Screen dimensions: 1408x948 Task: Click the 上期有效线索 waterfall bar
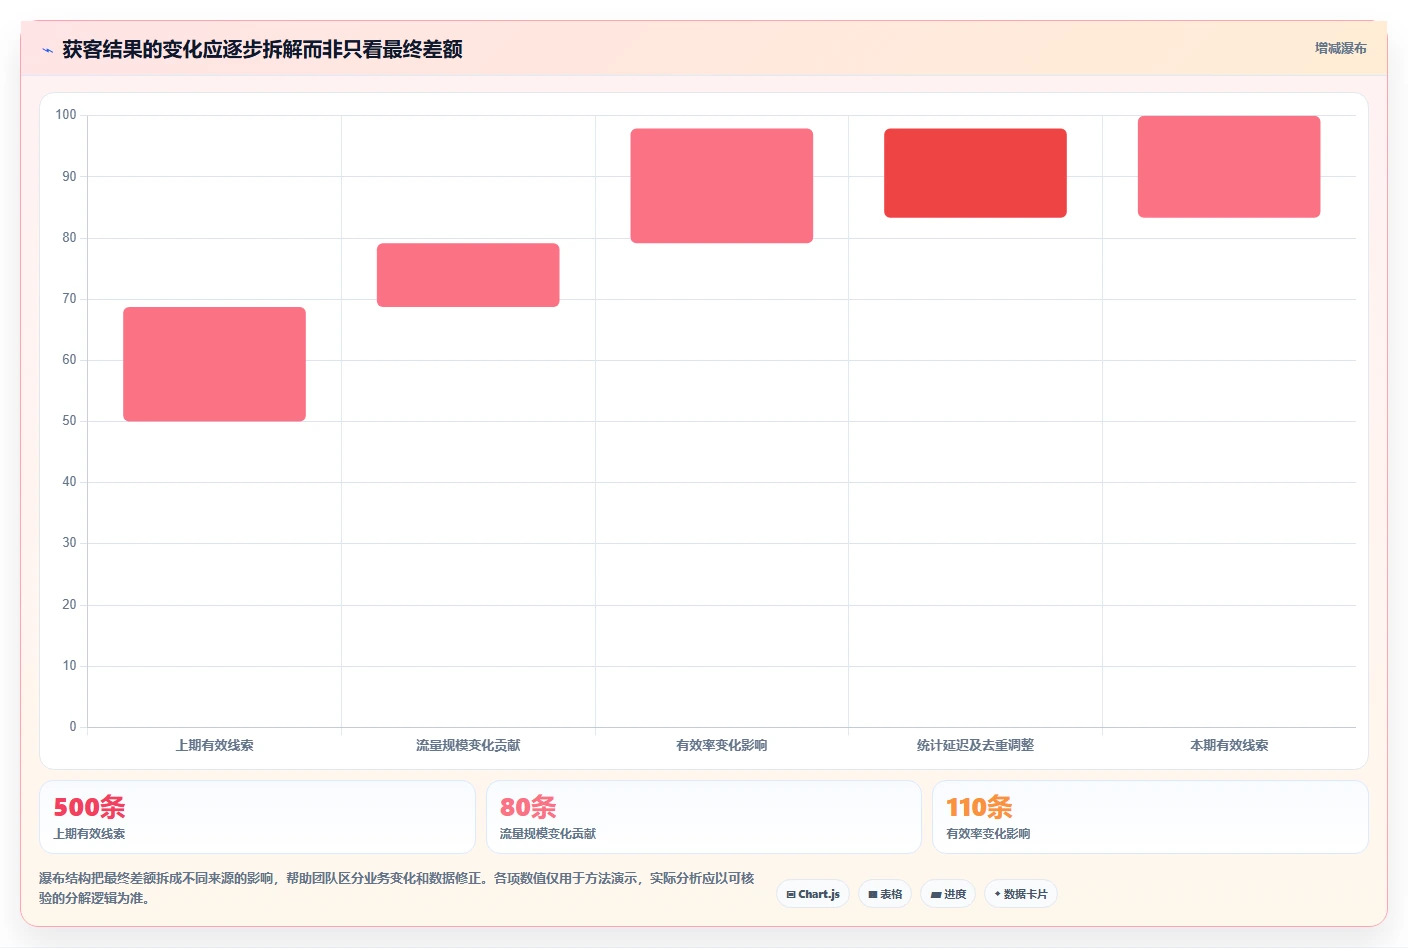(214, 364)
